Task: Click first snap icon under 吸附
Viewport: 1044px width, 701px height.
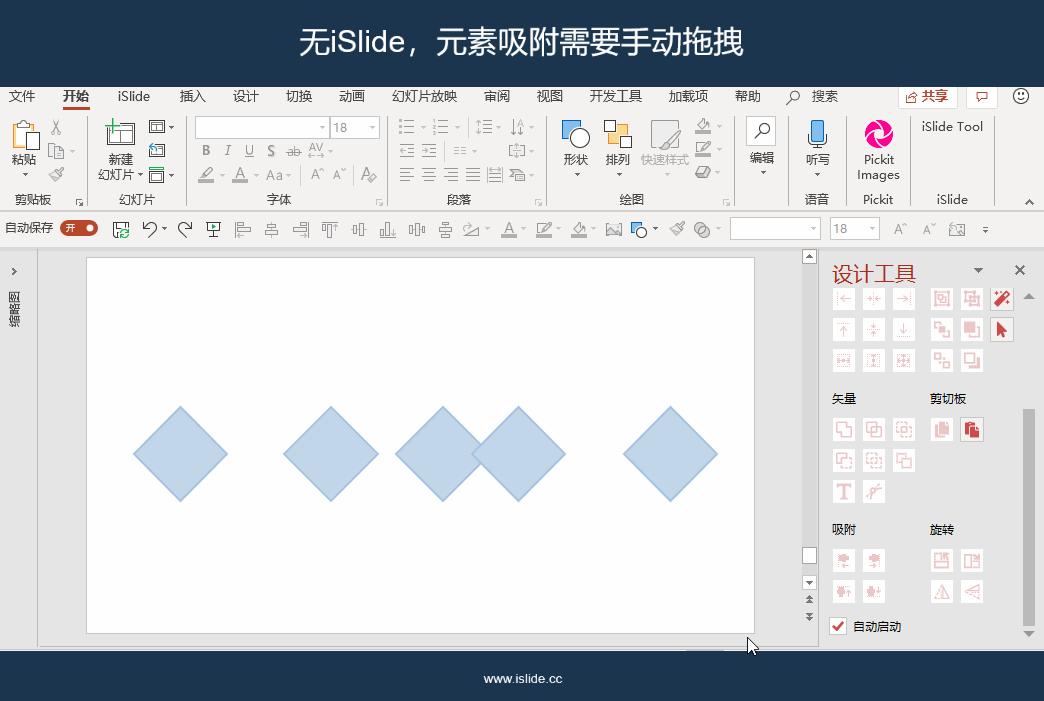Action: [x=844, y=561]
